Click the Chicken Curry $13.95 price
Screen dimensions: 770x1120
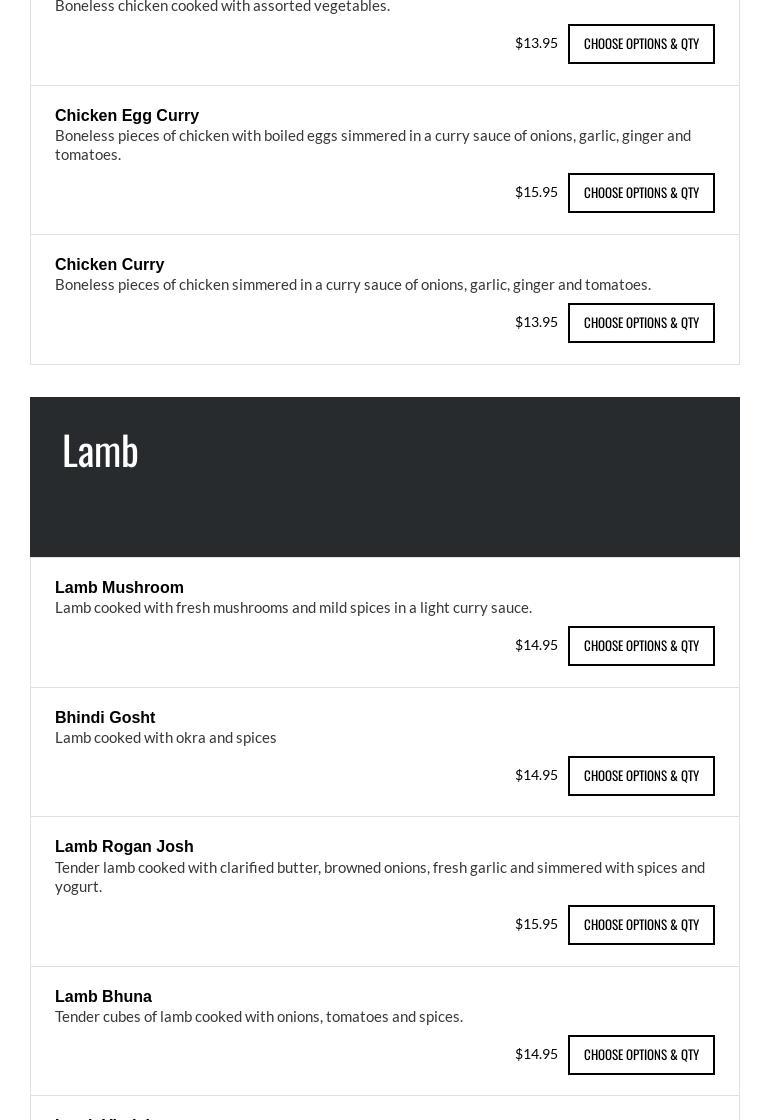(536, 322)
